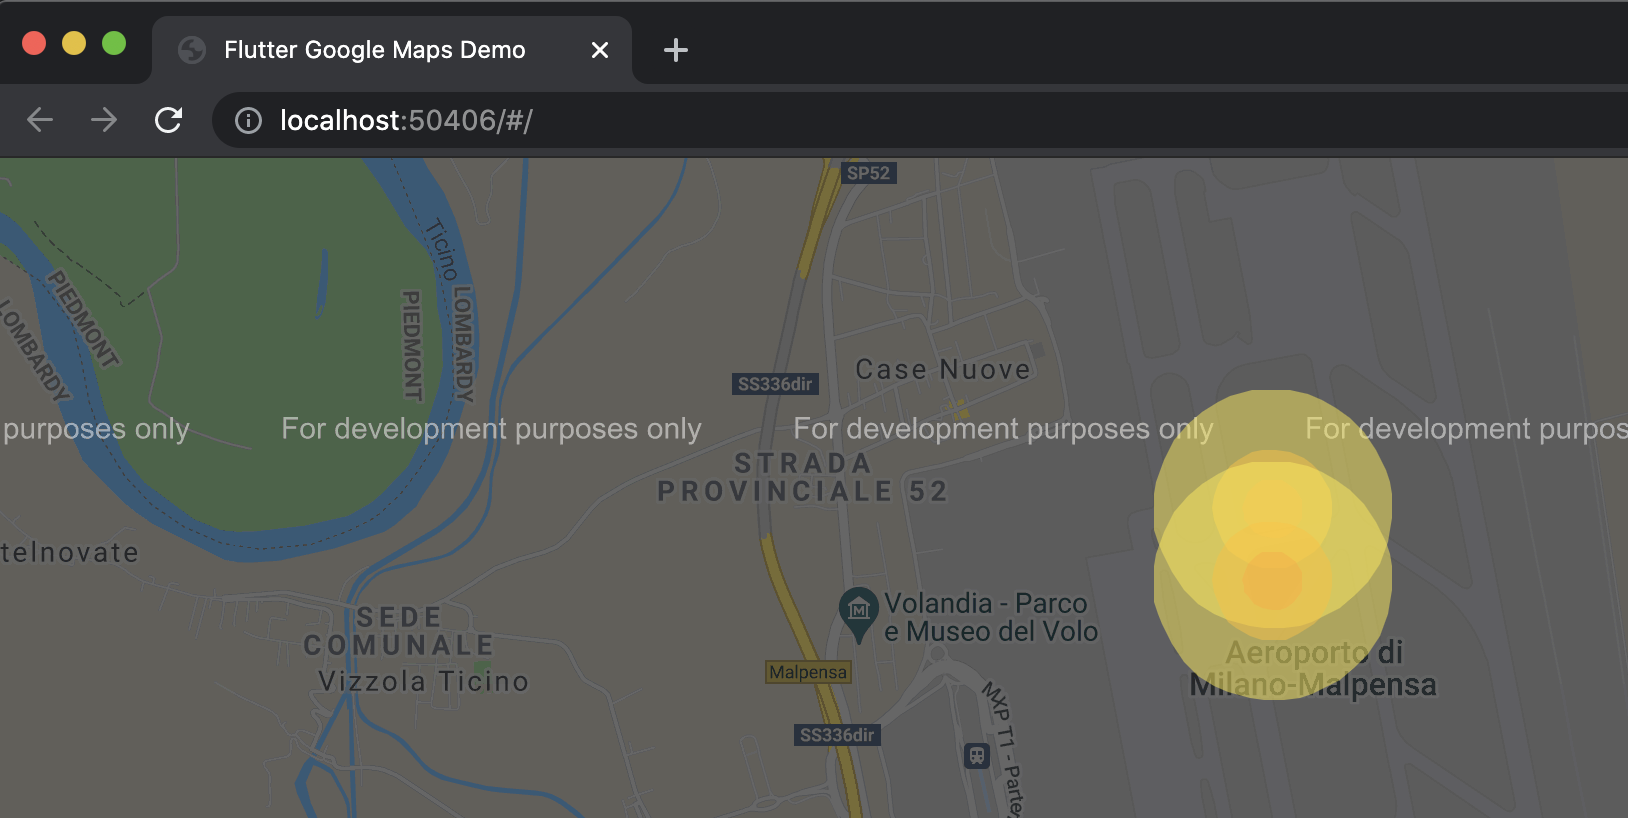The height and width of the screenshot is (818, 1628).
Task: Select the Malpensa road label
Action: pyautogui.click(x=809, y=672)
